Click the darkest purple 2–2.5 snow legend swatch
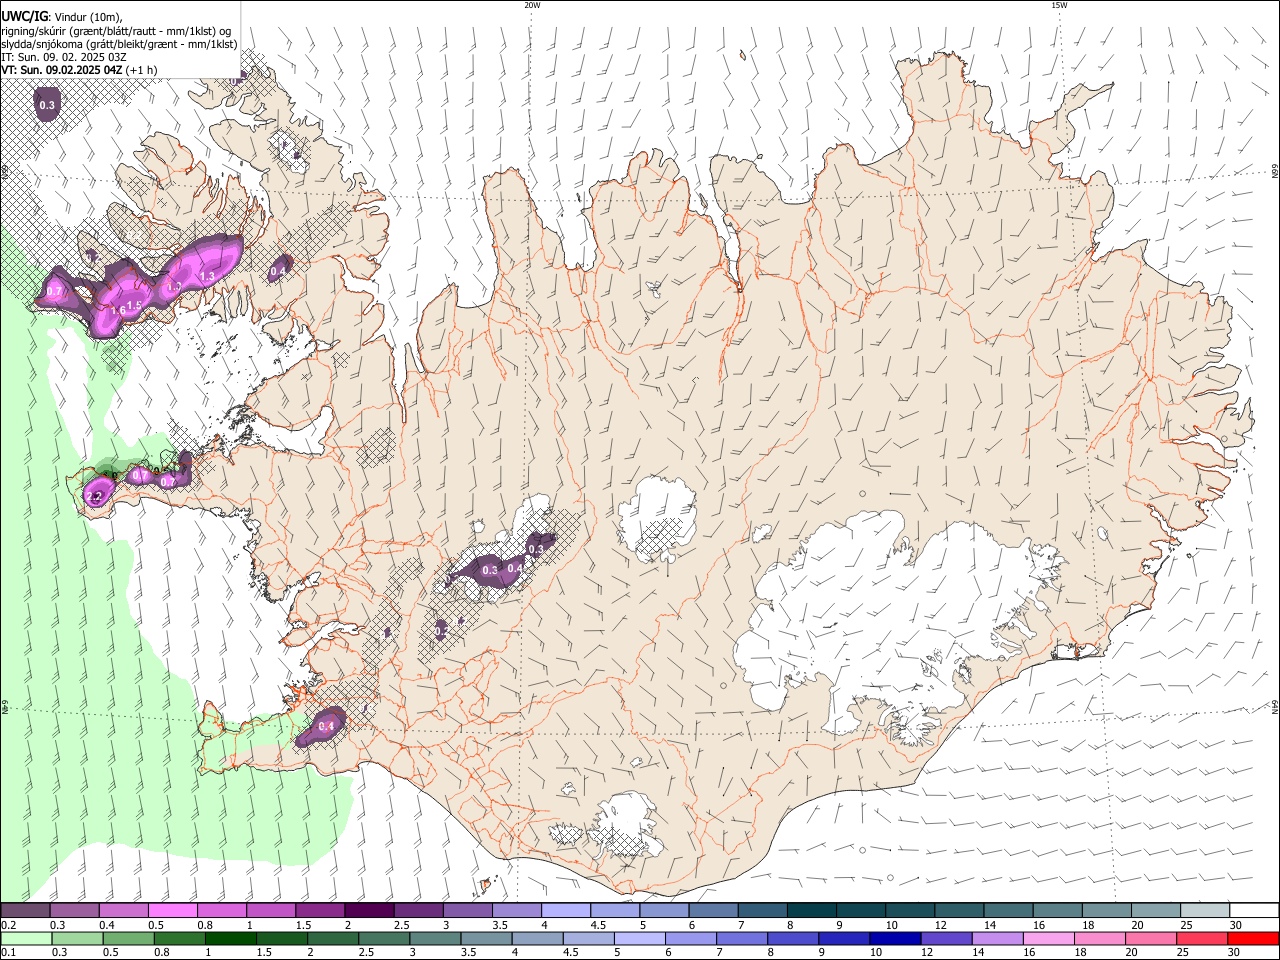 368,911
